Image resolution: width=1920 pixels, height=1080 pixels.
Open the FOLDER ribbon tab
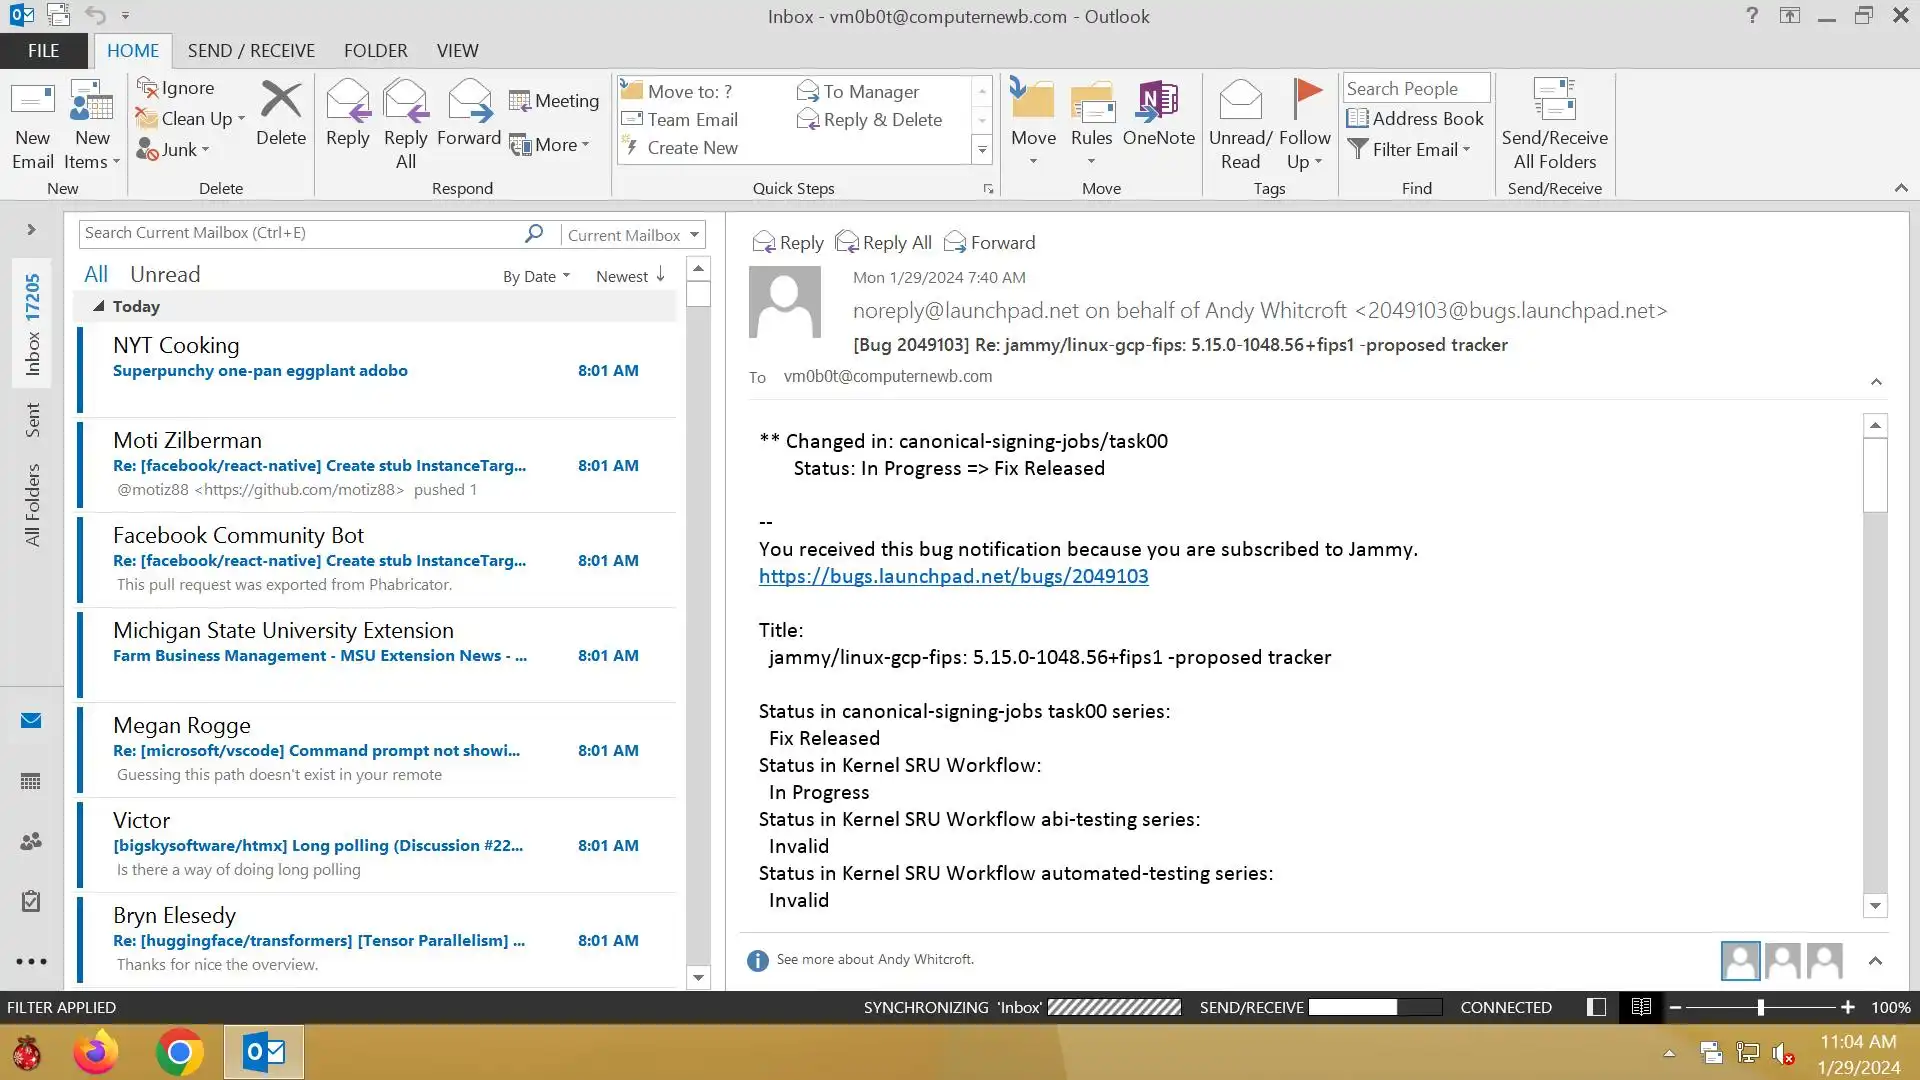coord(375,50)
